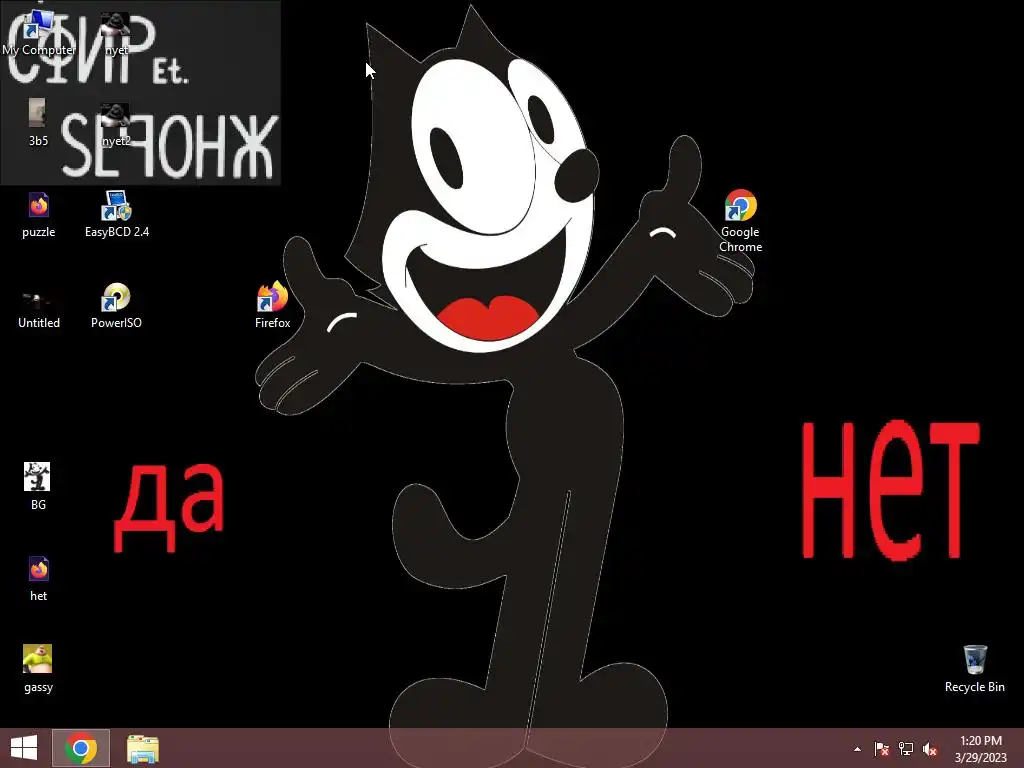Select the Google Chrome desktop shortcut
Screen dimensions: 1024x768
[740, 221]
